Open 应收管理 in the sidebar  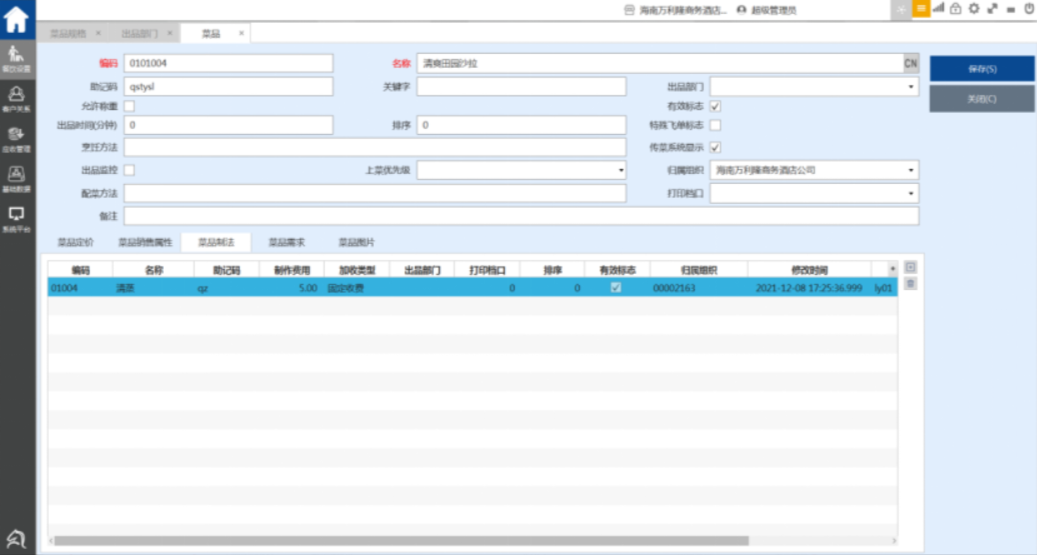pos(17,139)
